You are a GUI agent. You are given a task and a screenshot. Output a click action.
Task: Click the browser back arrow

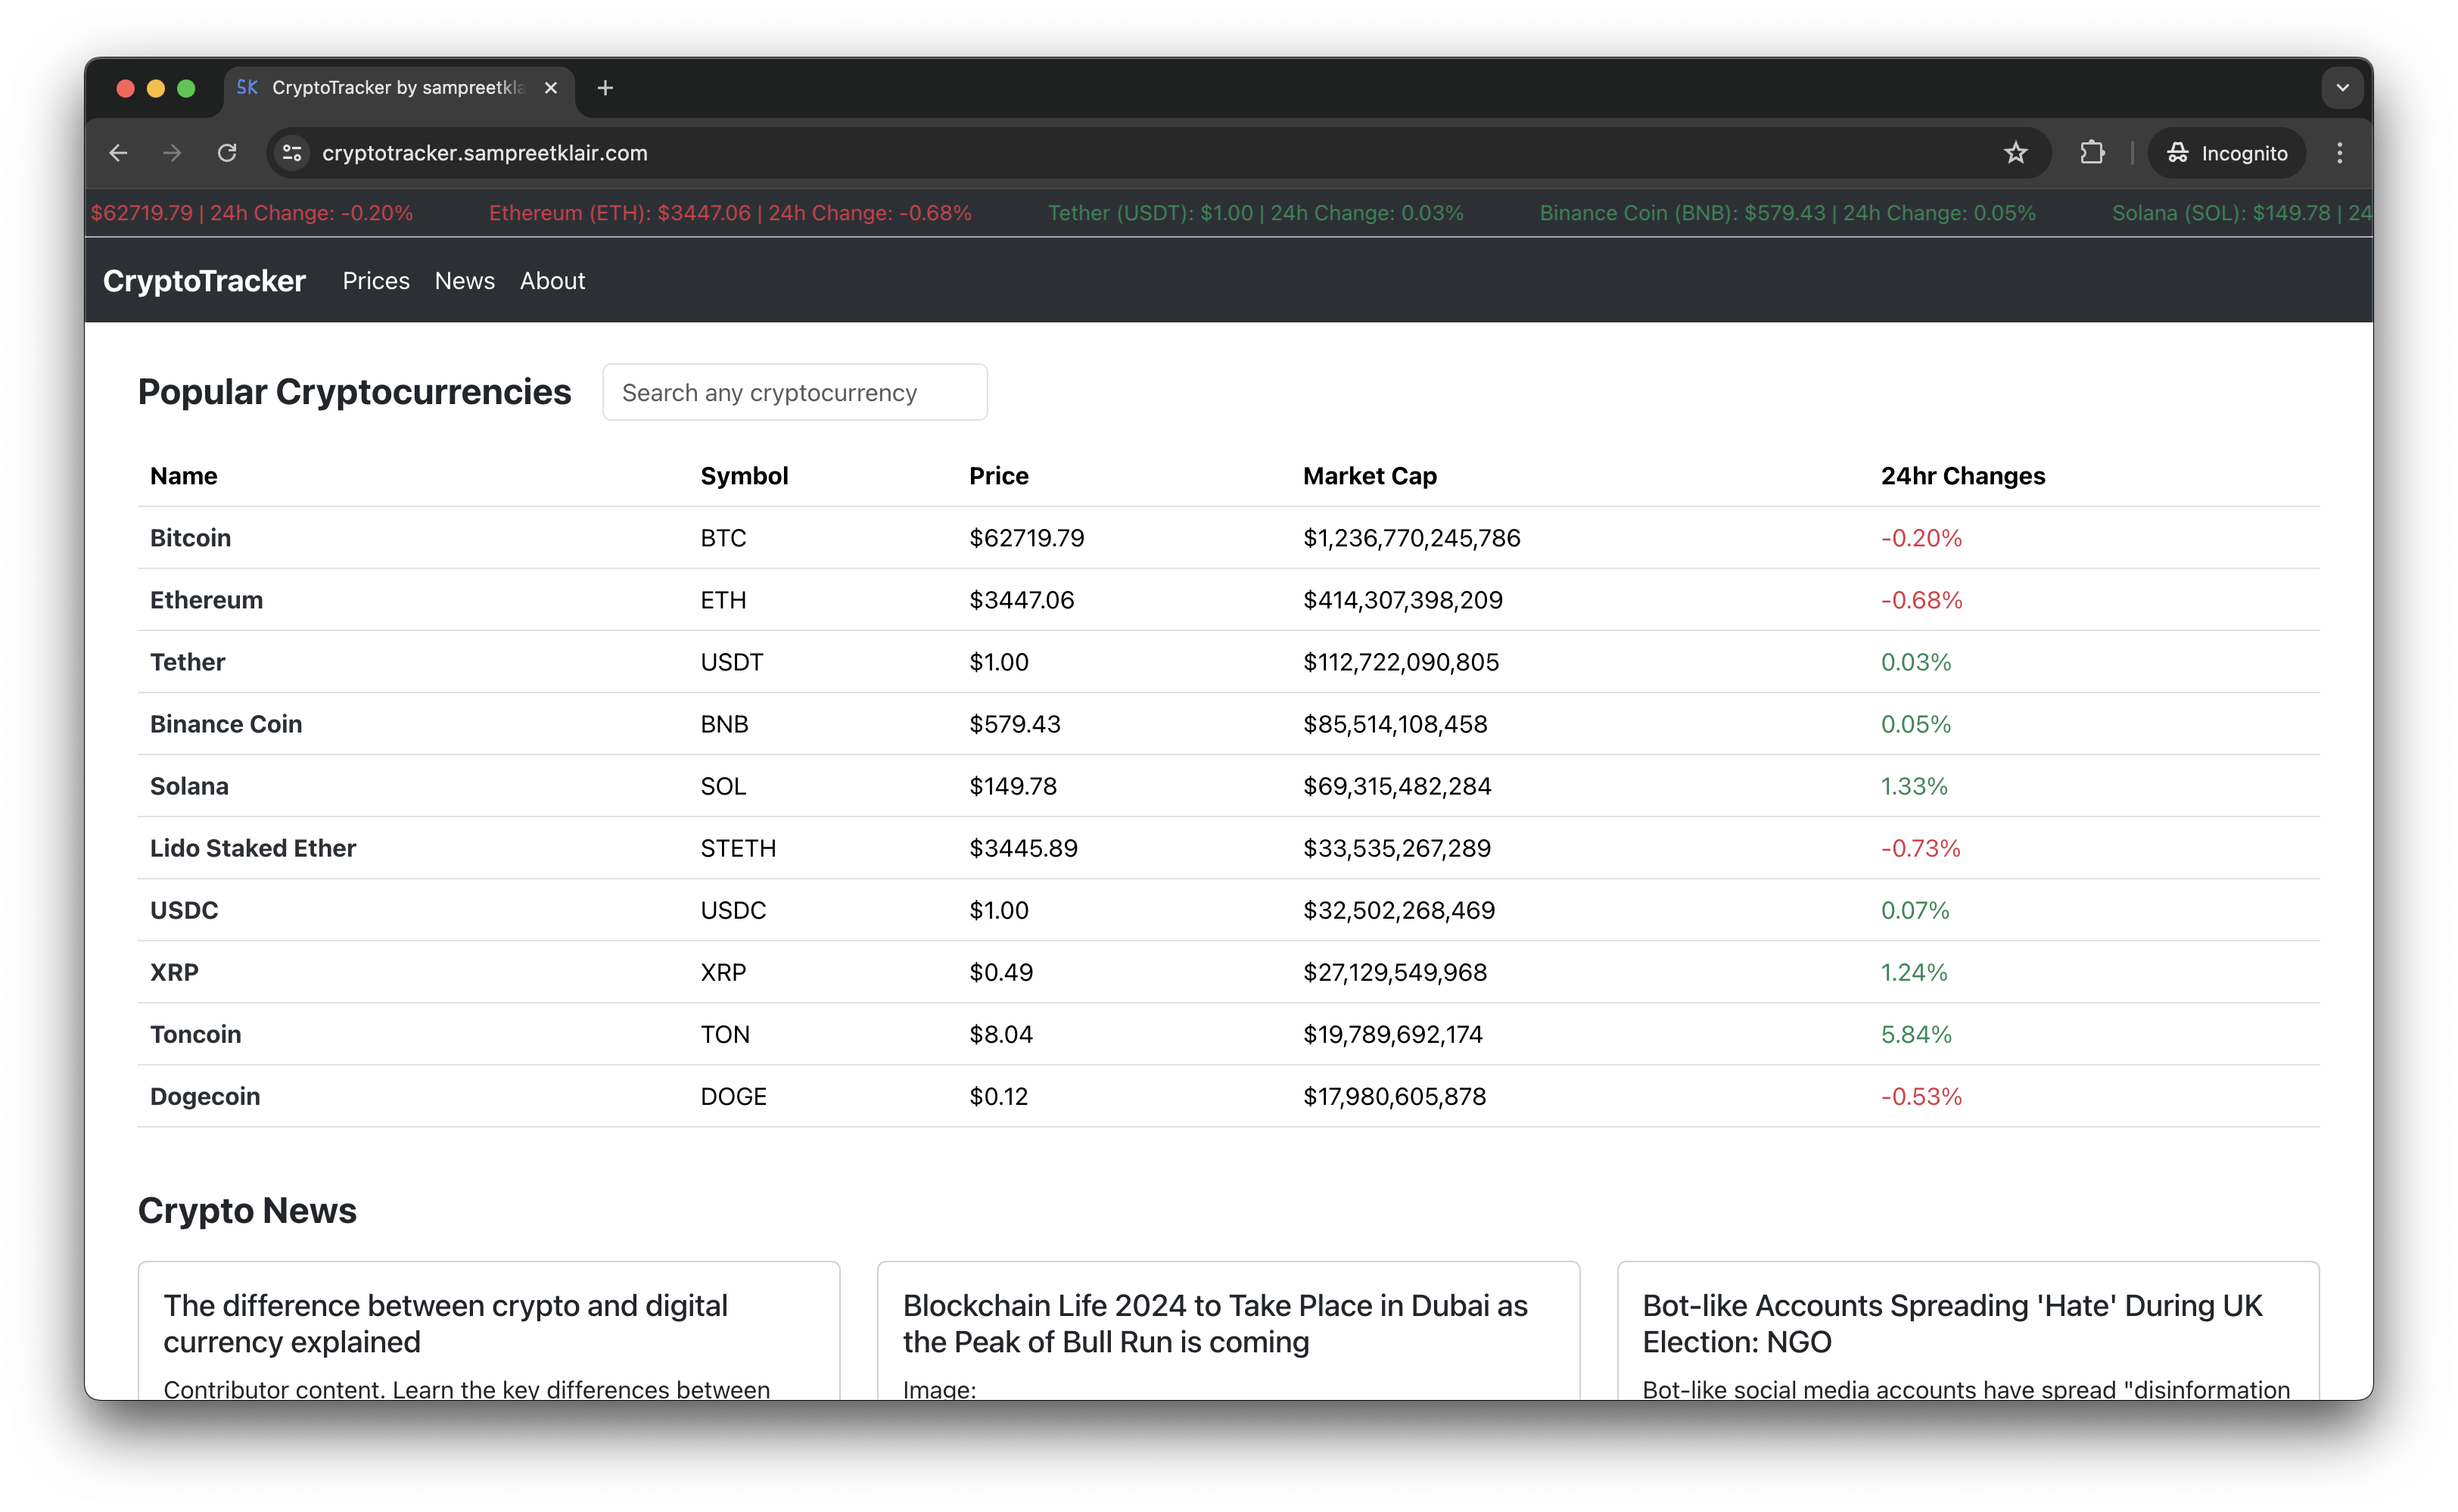(118, 153)
